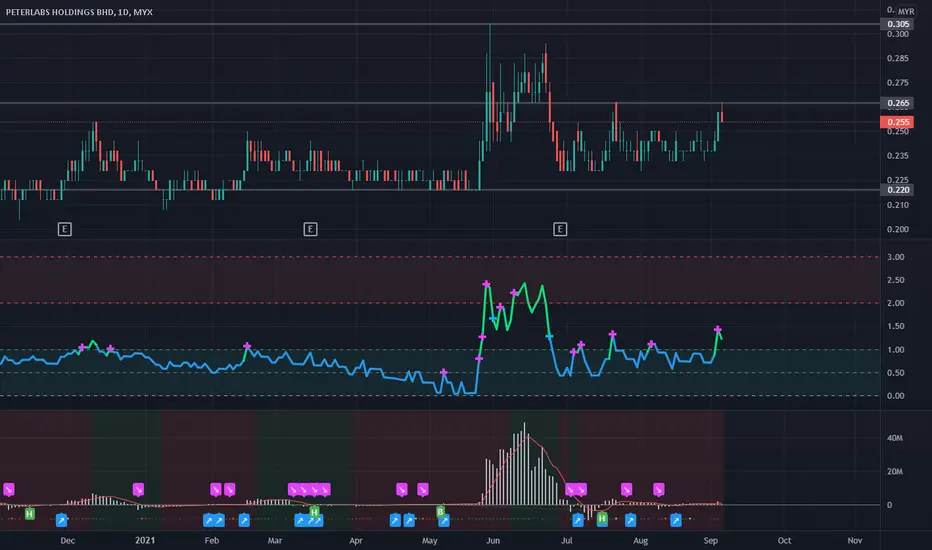This screenshot has height=550, width=932.
Task: Open the earnings E marker in late June
Action: tap(559, 229)
